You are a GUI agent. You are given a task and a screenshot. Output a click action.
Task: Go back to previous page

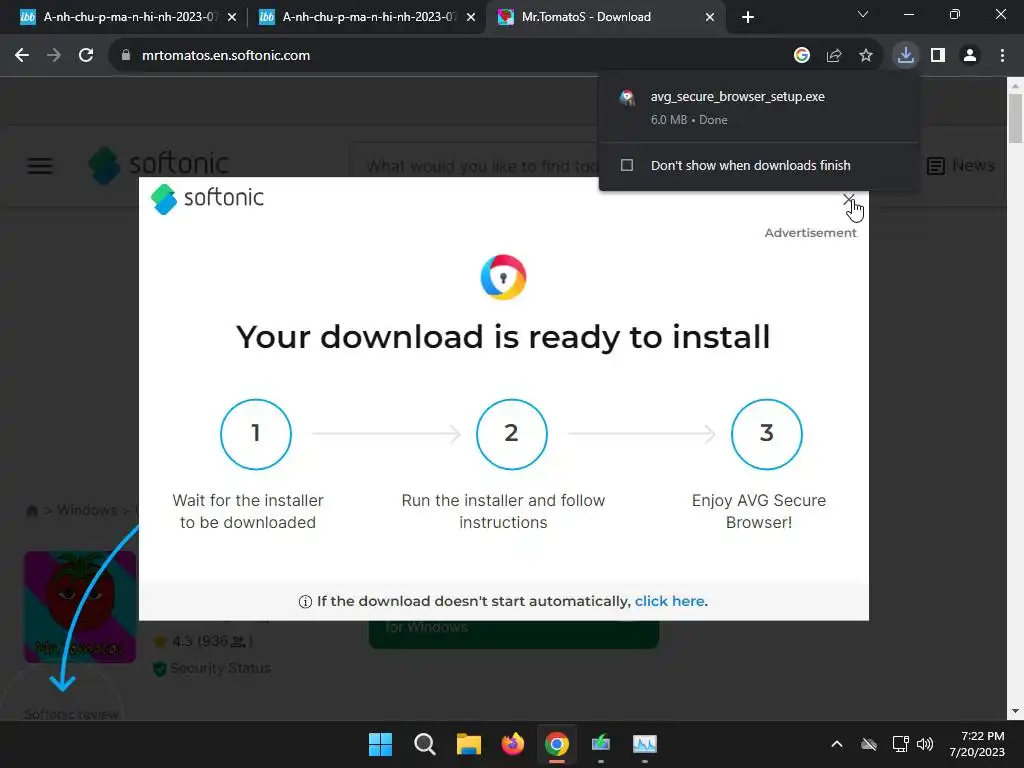22,56
